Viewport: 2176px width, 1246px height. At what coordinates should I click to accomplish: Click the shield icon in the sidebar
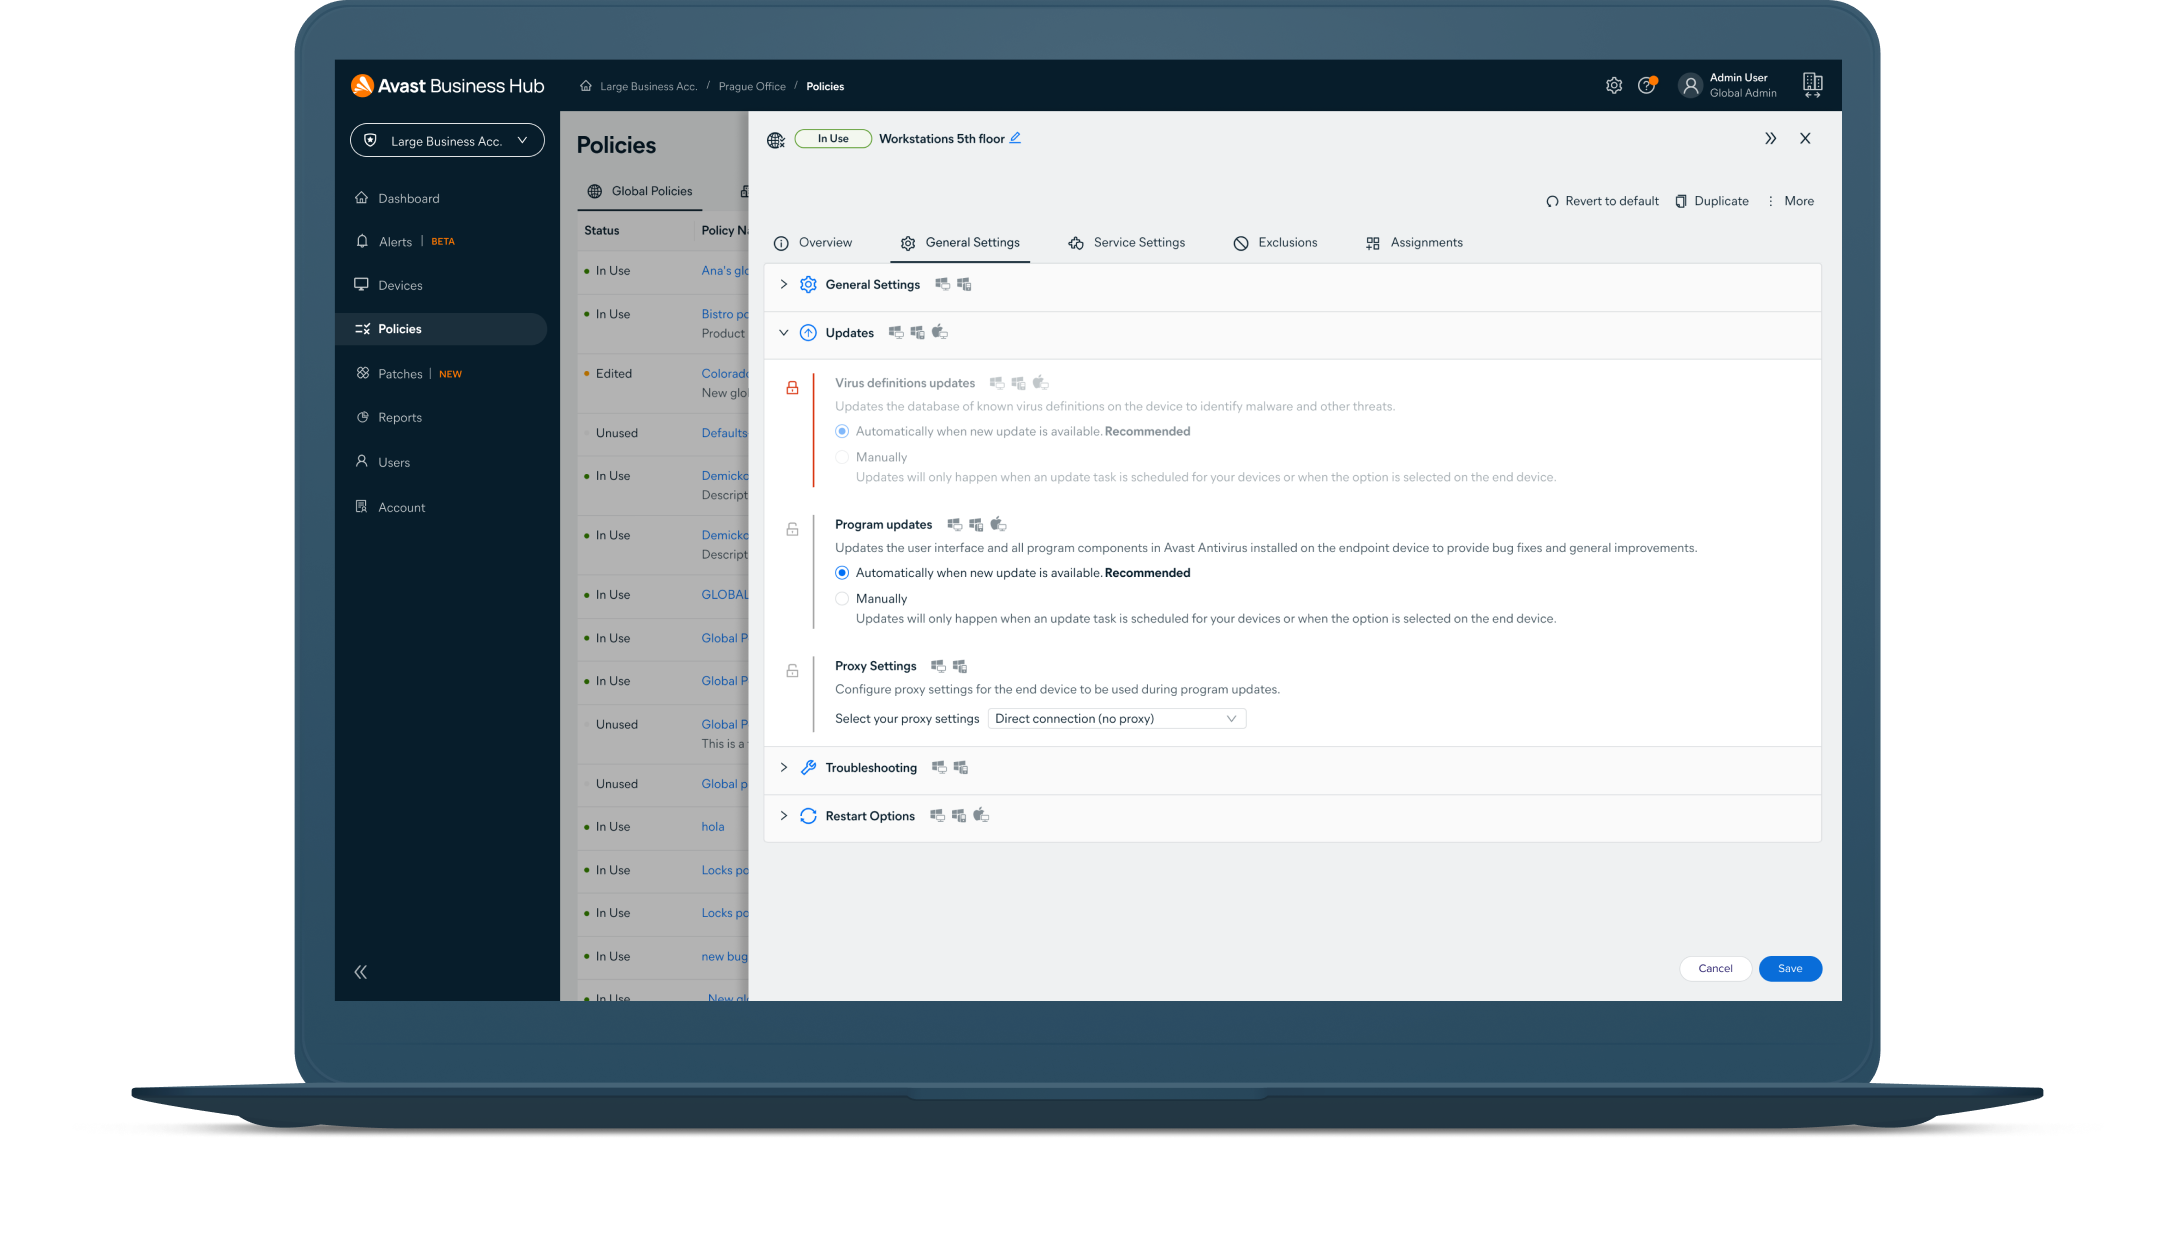(x=372, y=139)
